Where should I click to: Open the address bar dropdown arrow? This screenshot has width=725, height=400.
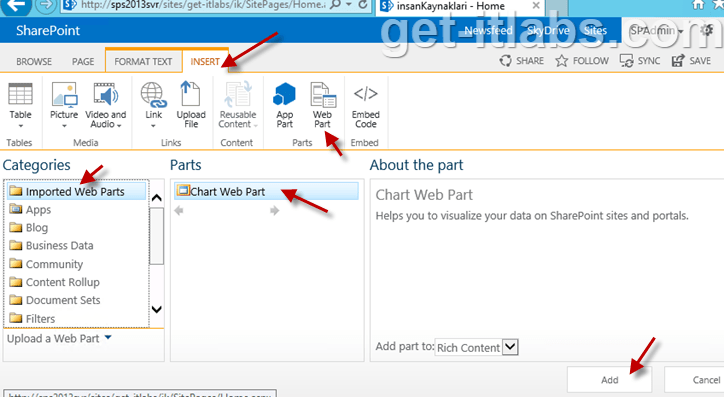[350, 5]
